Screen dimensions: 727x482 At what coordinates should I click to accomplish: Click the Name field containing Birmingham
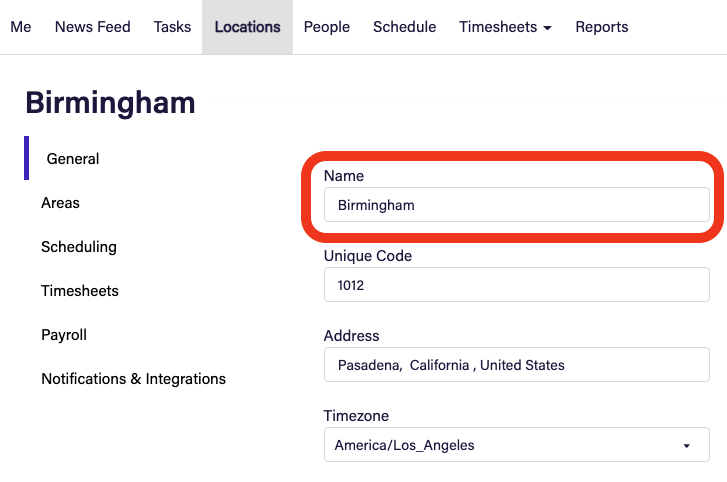click(x=516, y=205)
